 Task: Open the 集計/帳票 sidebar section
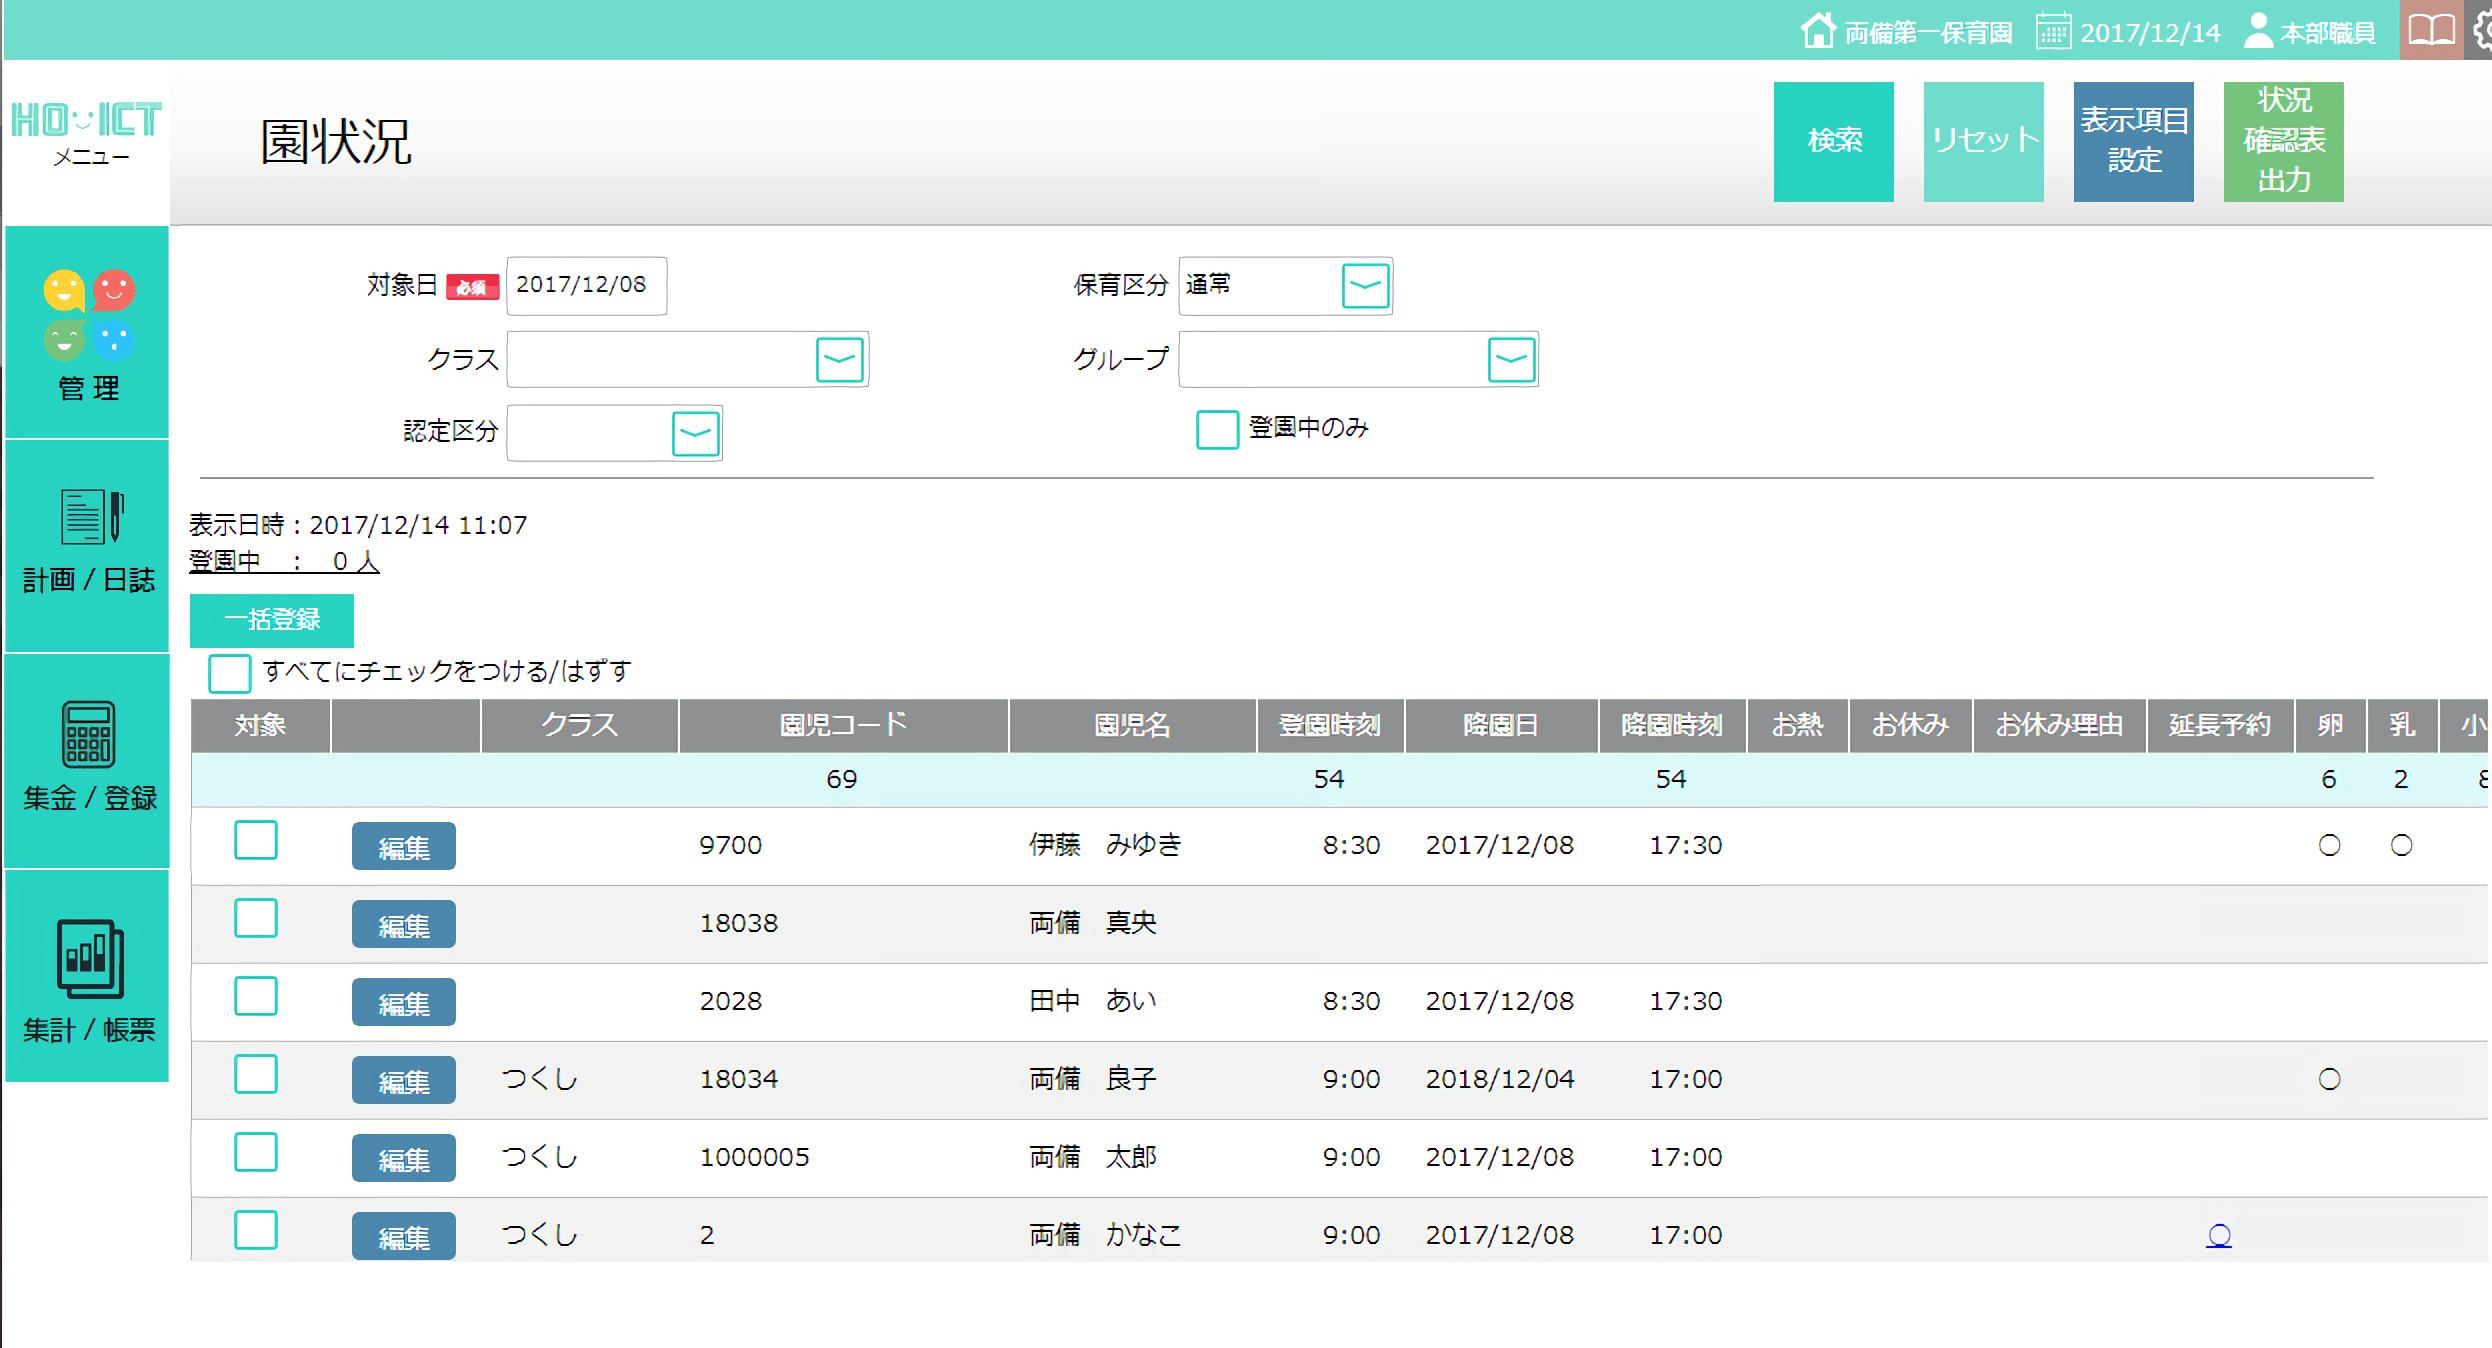pos(87,976)
